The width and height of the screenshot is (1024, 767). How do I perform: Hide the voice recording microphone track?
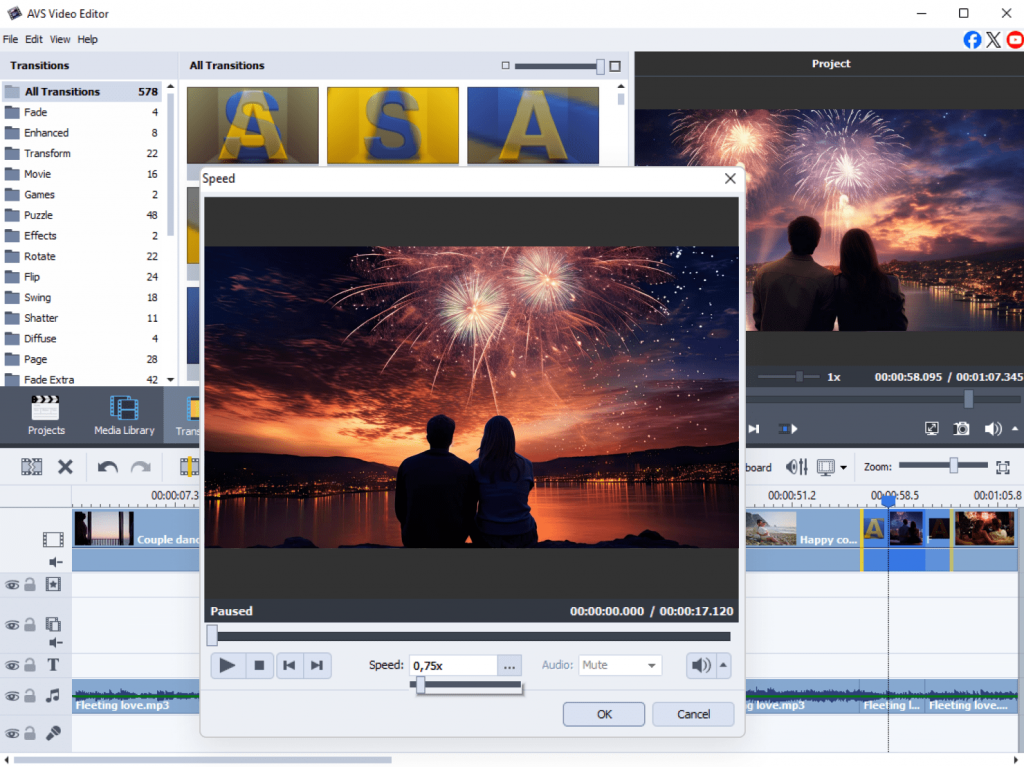pos(12,733)
